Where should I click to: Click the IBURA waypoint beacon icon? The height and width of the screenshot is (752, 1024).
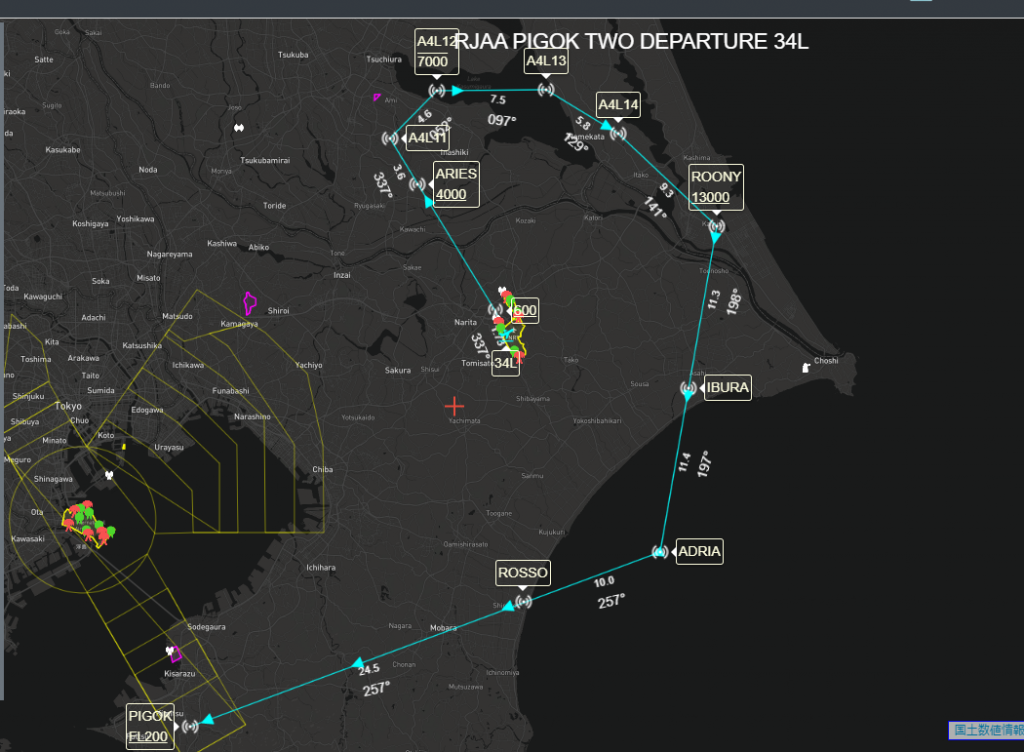[x=688, y=388]
